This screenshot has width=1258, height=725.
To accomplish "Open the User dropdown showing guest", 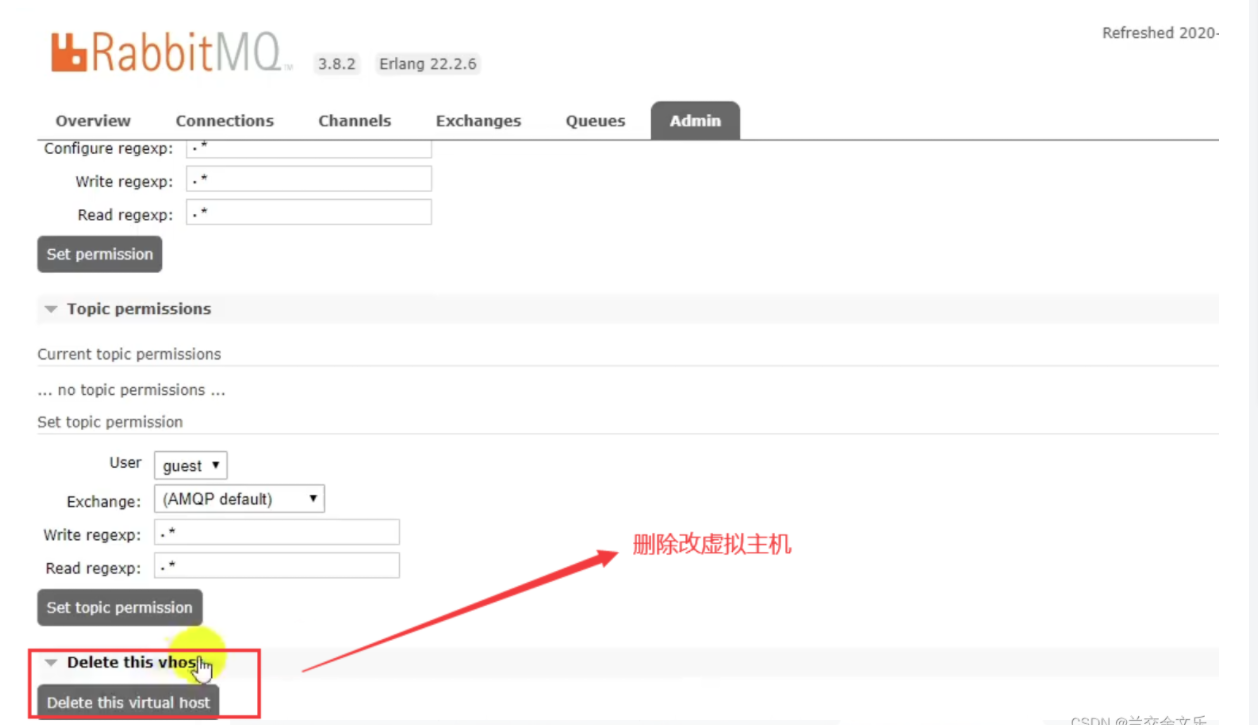I will [x=191, y=465].
